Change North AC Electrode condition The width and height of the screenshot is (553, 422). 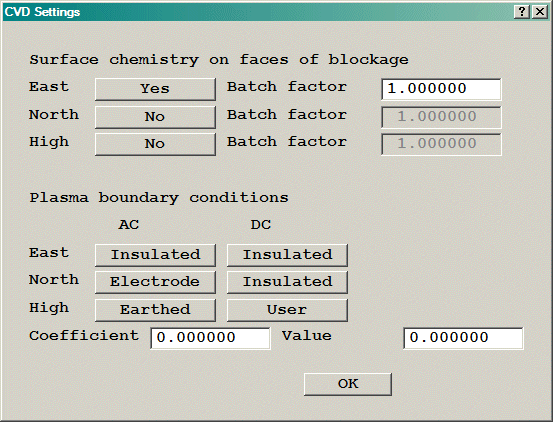155,282
